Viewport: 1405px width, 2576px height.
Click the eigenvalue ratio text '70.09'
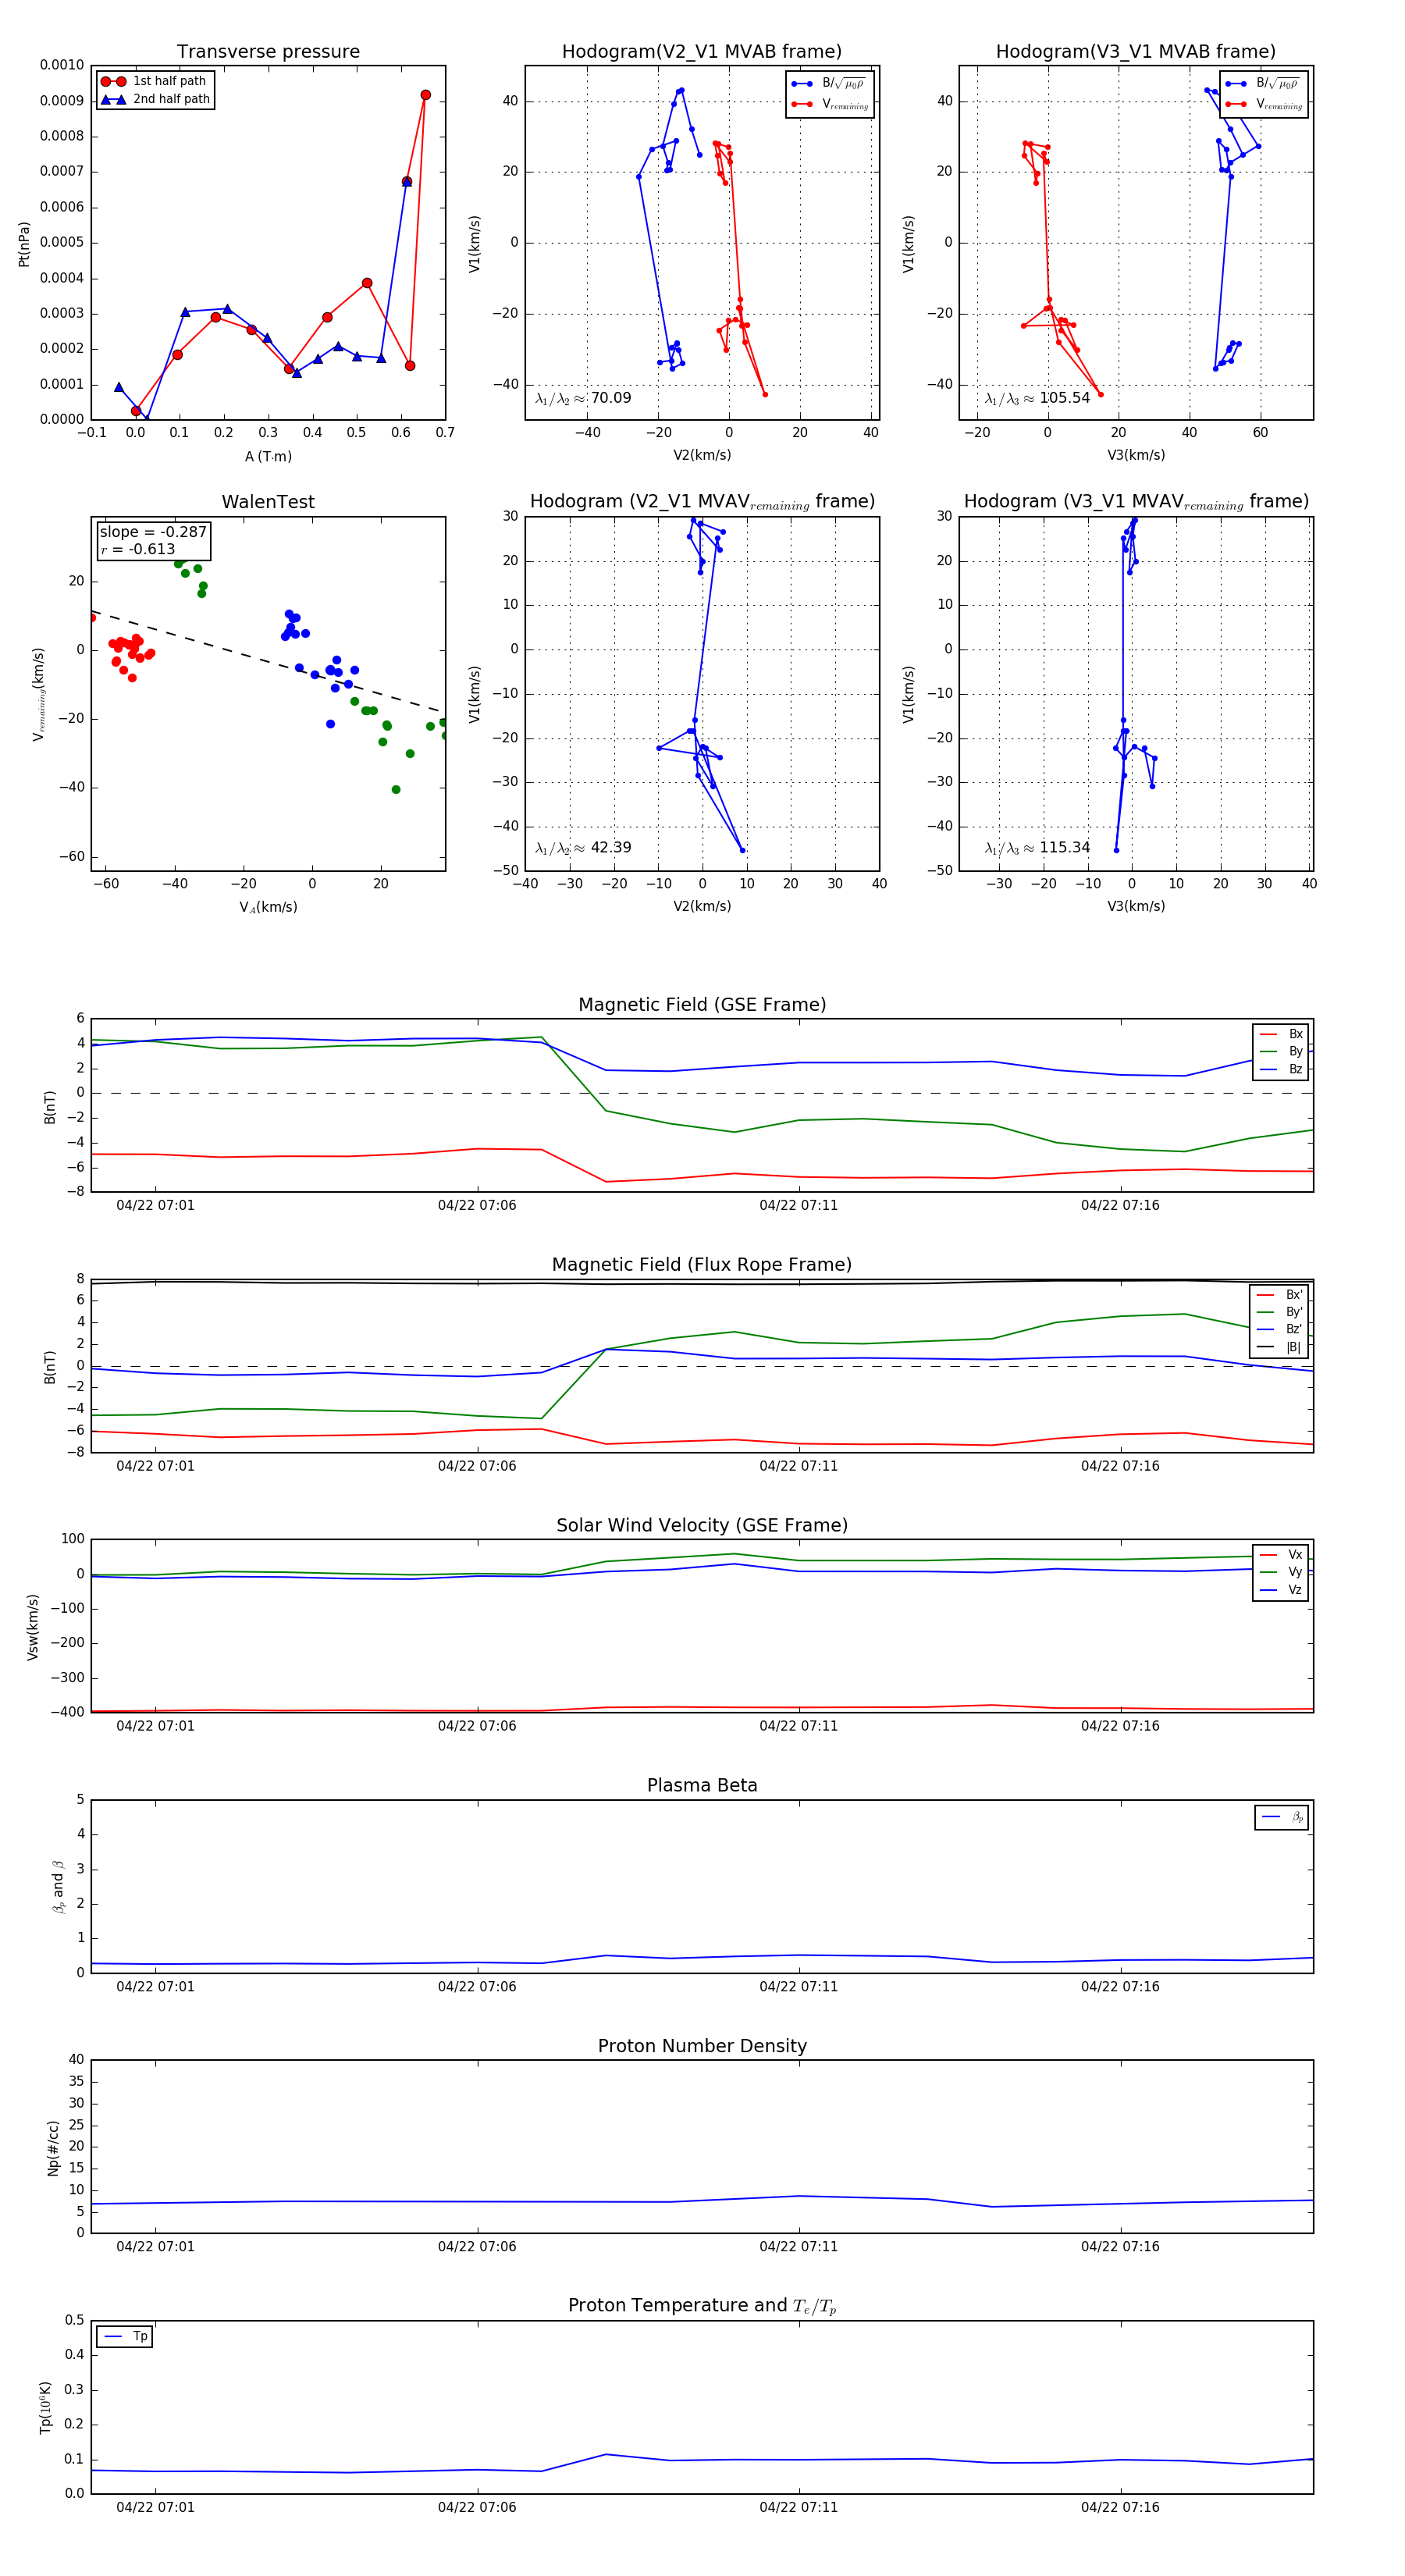tap(611, 398)
